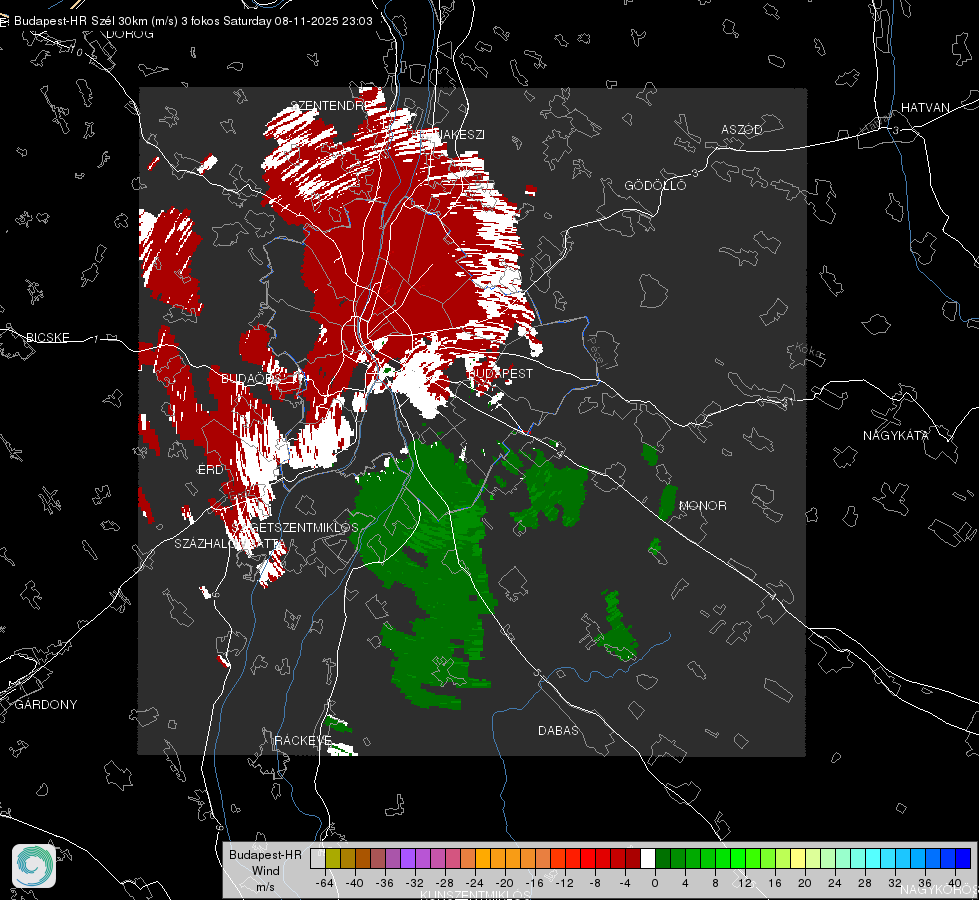Click the '-28' legend scale value
Screen dimensions: 979x900
click(x=445, y=883)
